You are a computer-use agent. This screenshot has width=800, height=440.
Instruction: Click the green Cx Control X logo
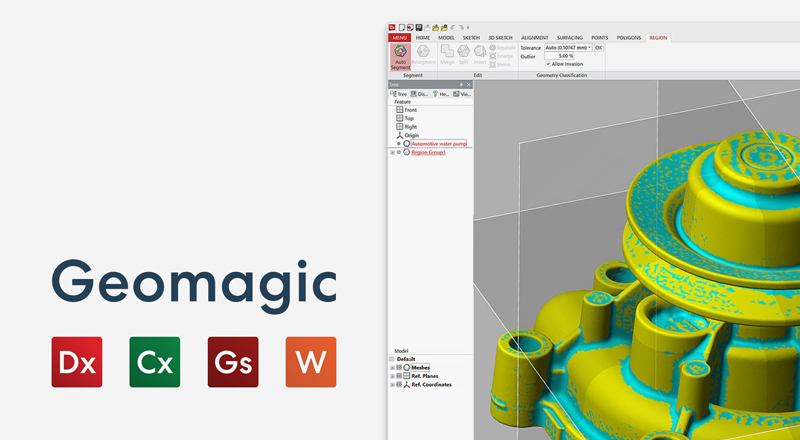click(155, 362)
